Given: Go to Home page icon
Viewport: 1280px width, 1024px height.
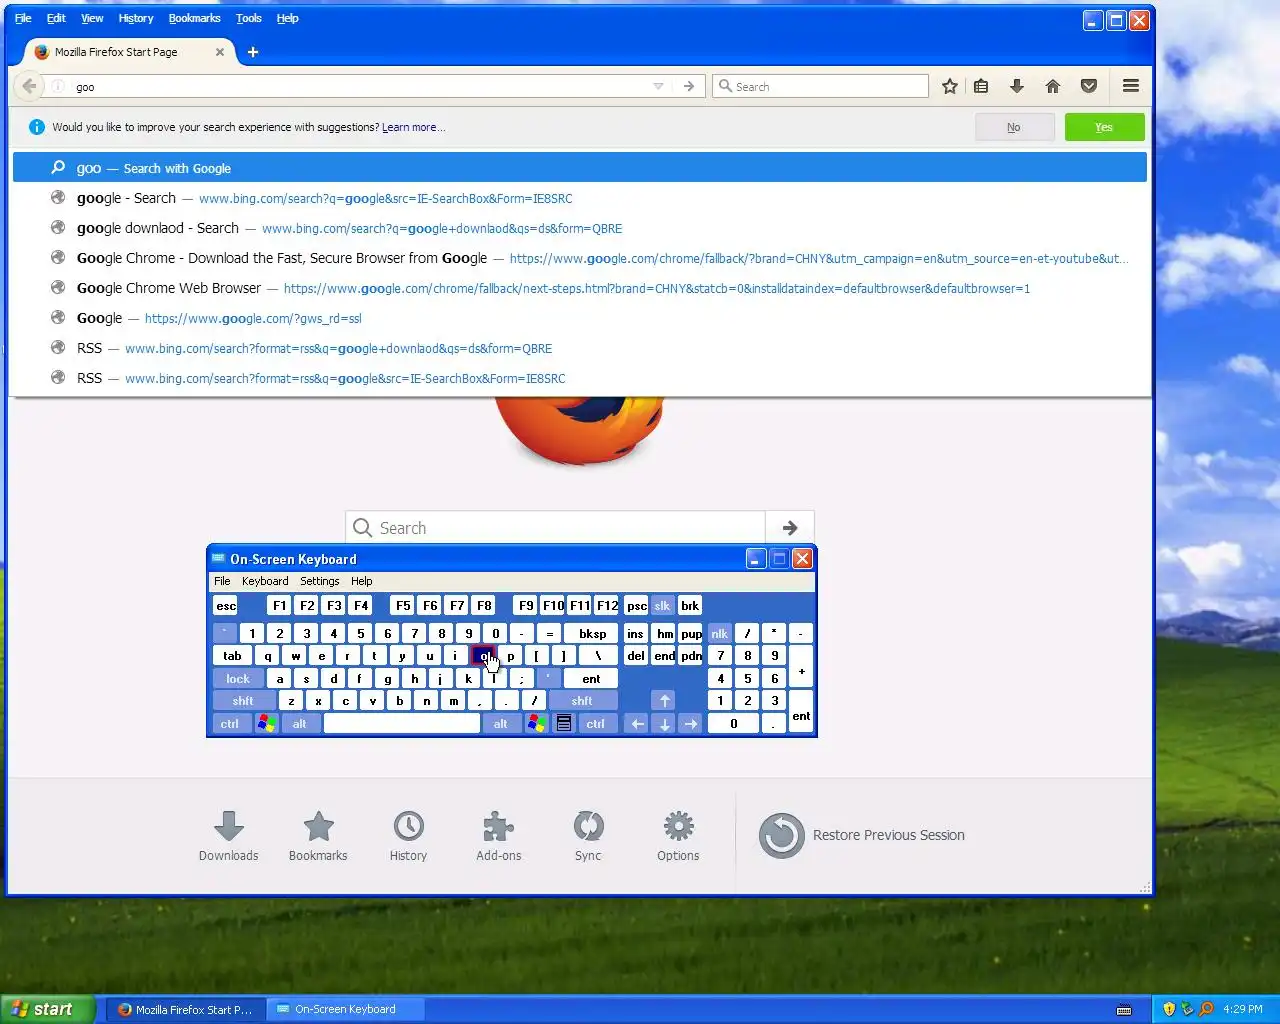Looking at the screenshot, I should (x=1053, y=86).
